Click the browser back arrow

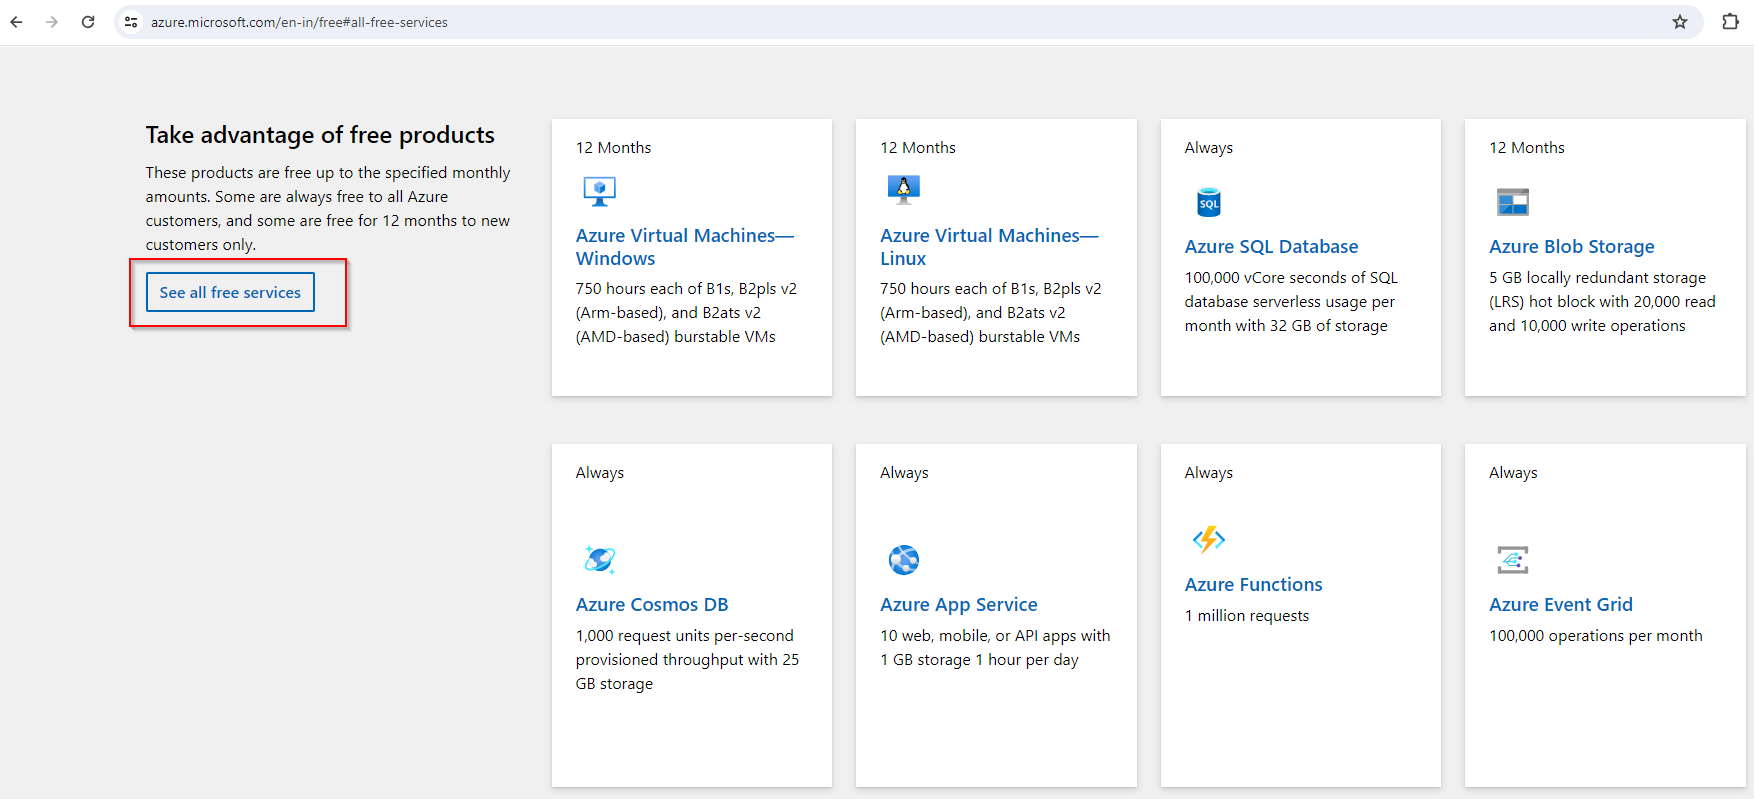[16, 22]
